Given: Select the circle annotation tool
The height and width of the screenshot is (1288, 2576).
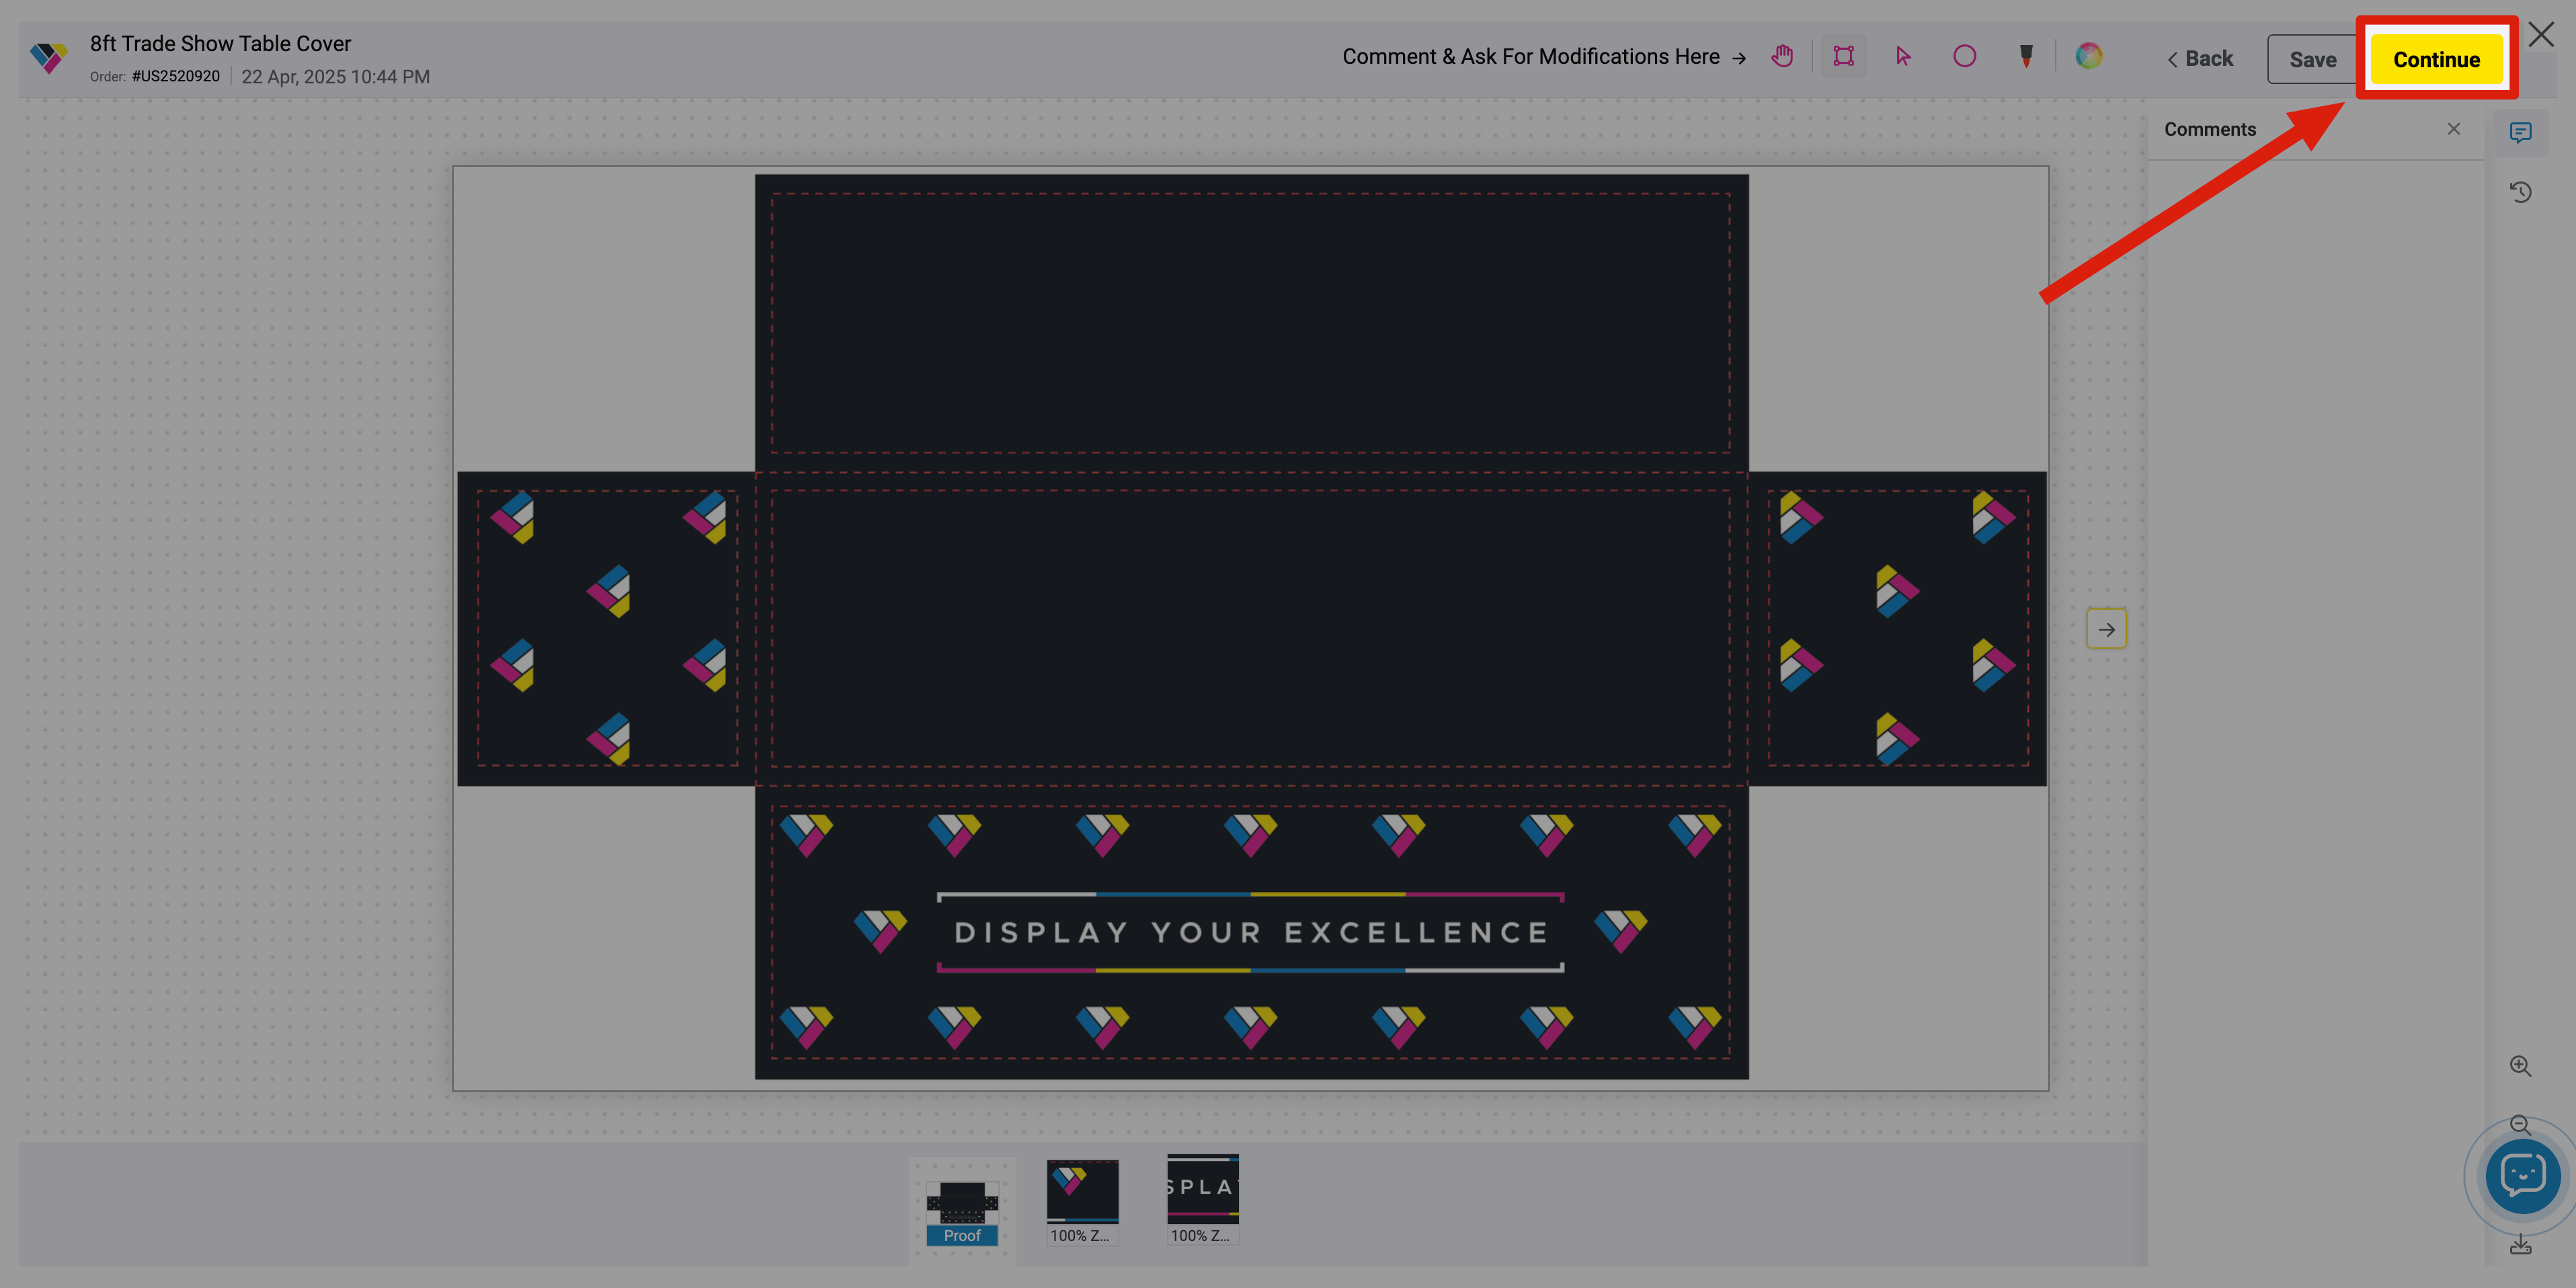Looking at the screenshot, I should point(1964,56).
